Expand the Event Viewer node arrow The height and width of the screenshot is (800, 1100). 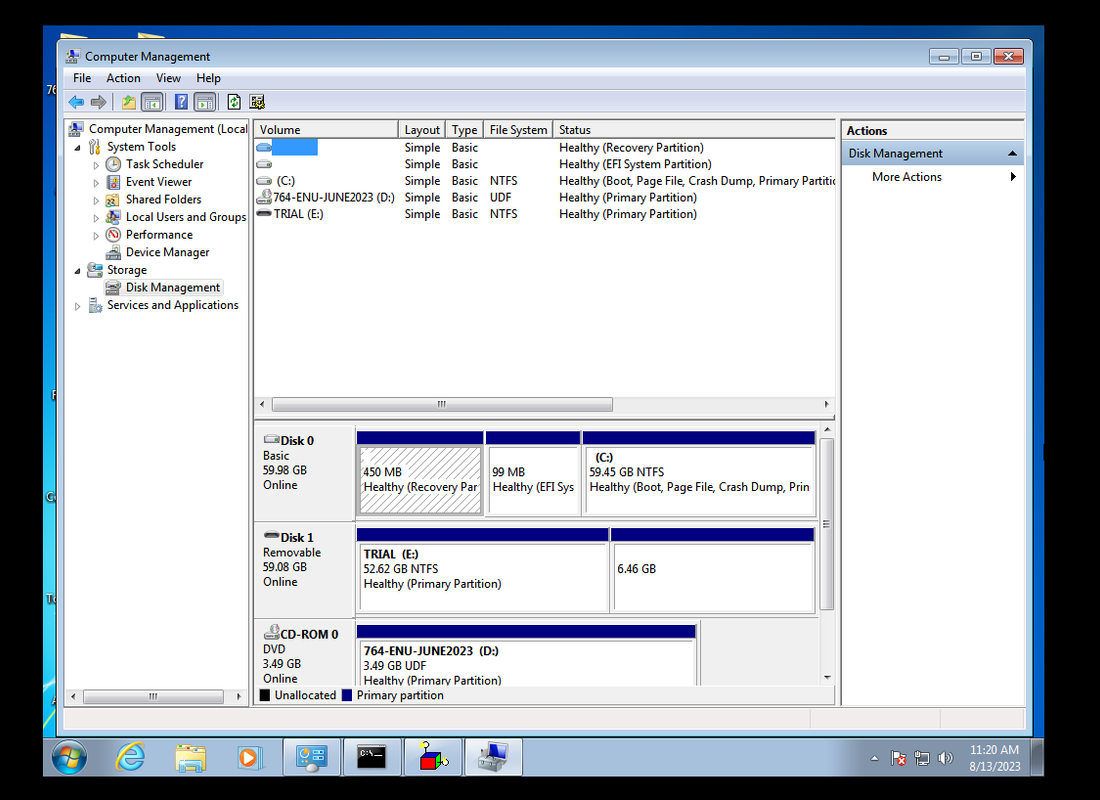tap(96, 182)
